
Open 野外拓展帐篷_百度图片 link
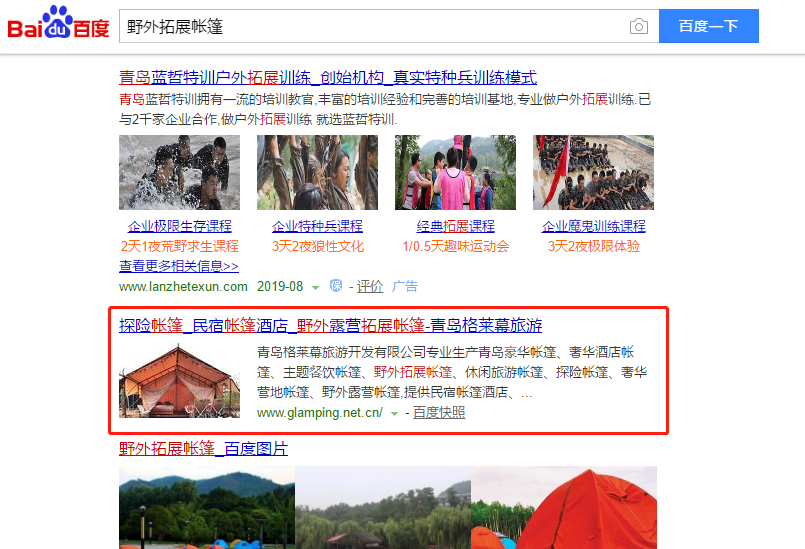click(203, 448)
